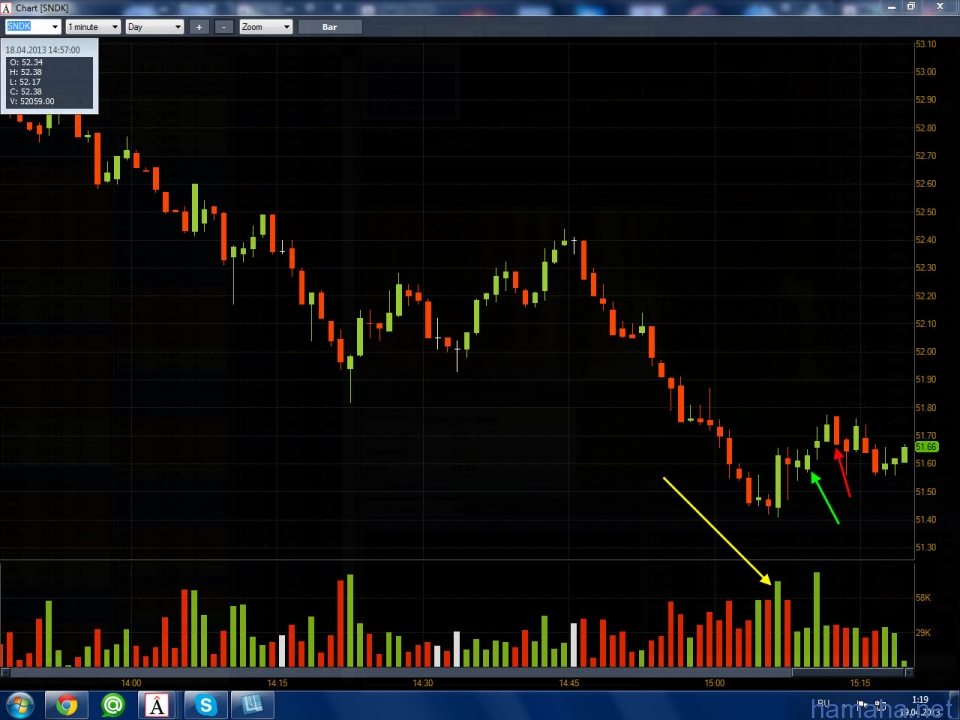The height and width of the screenshot is (720, 960).
Task: Minimize the Chart [SNDK] window
Action: tap(891, 7)
